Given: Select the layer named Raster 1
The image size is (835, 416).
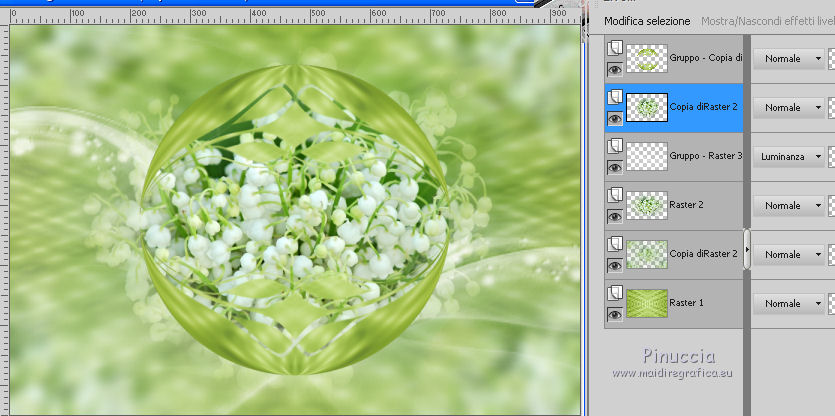Looking at the screenshot, I should [x=686, y=303].
